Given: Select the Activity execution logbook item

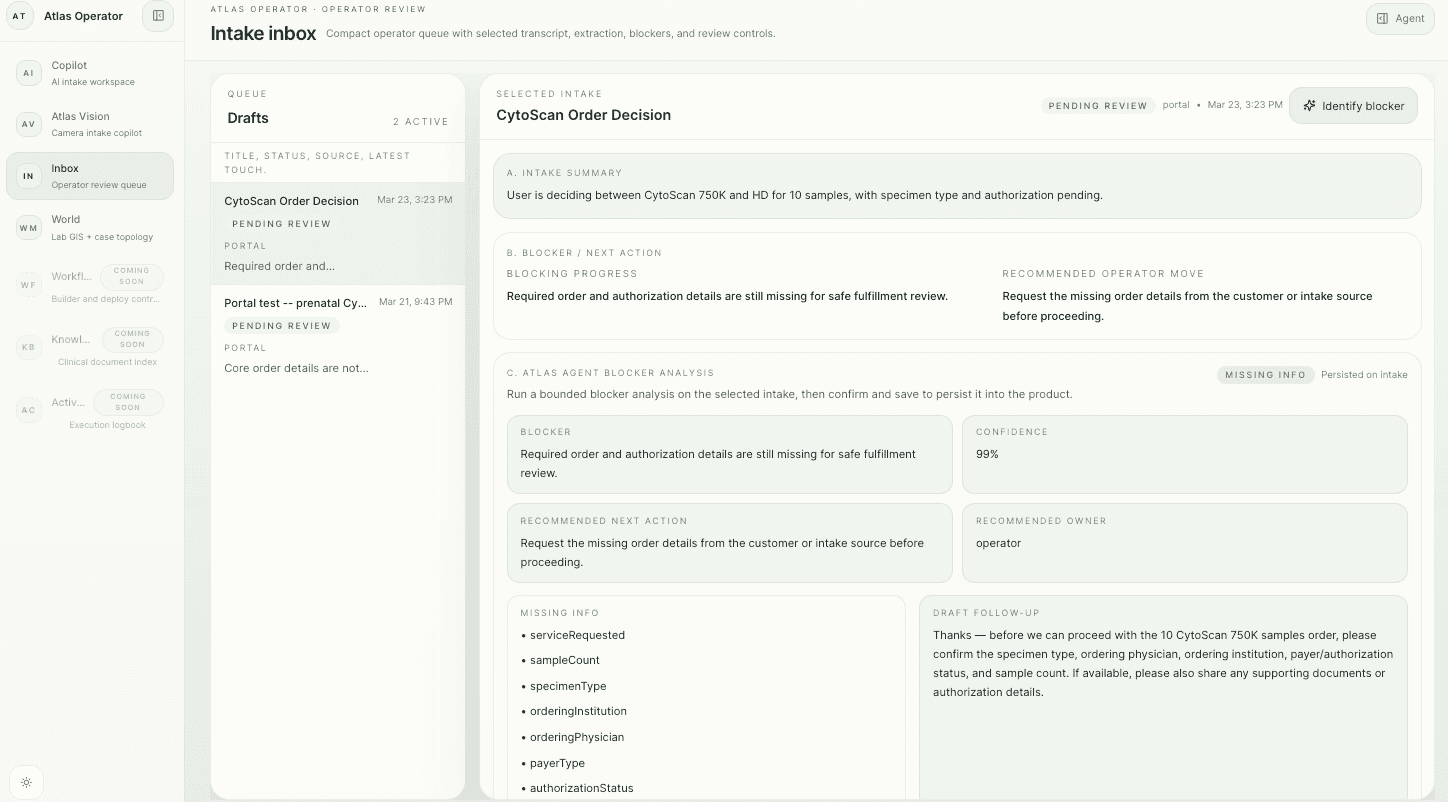Looking at the screenshot, I should [x=90, y=408].
